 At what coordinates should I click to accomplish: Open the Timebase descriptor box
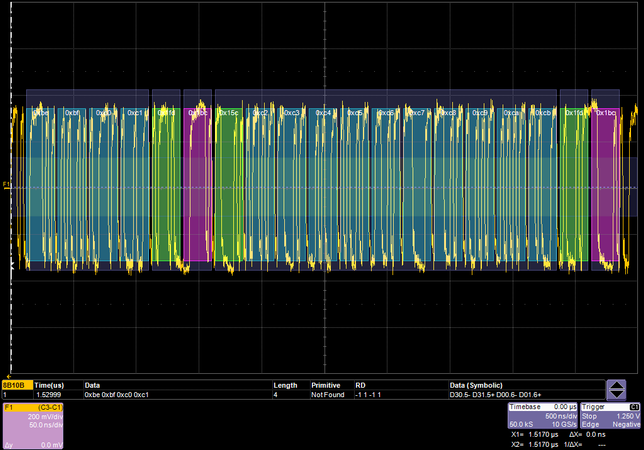543,416
